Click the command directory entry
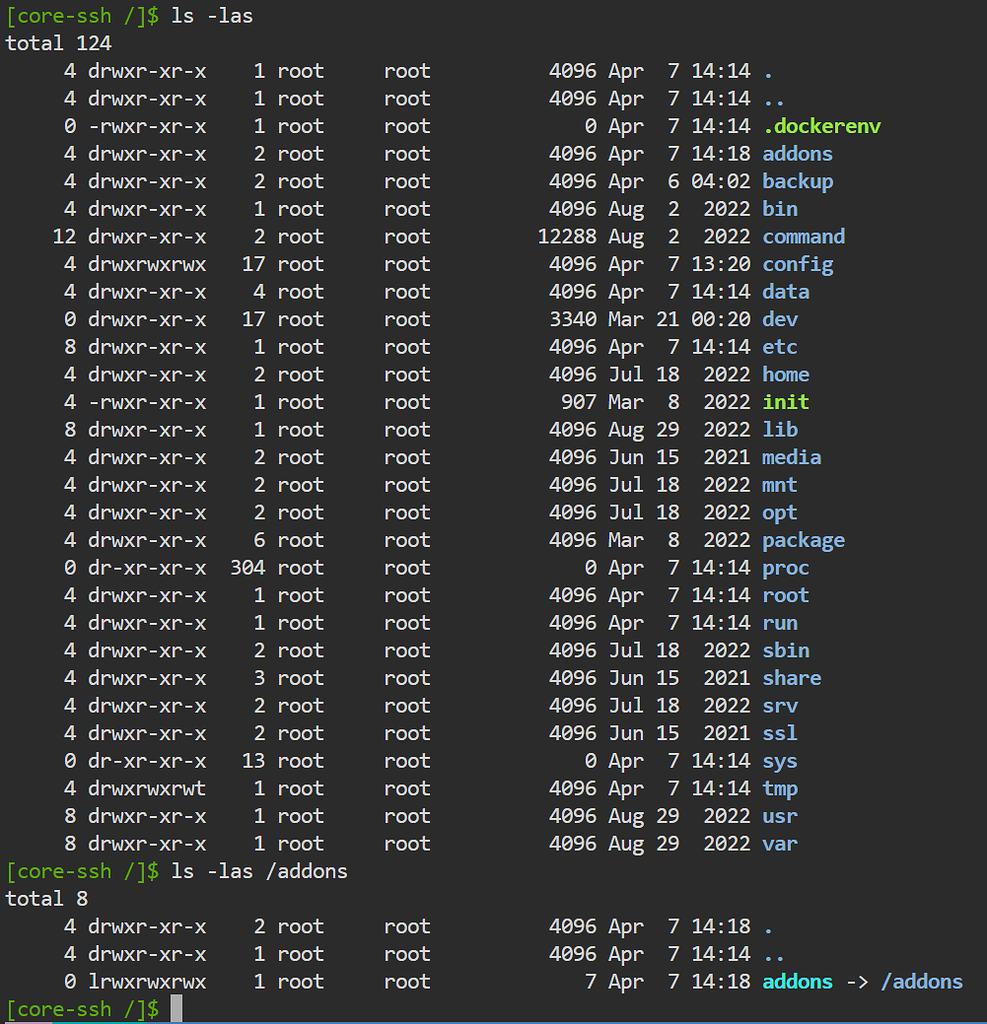 [x=803, y=236]
